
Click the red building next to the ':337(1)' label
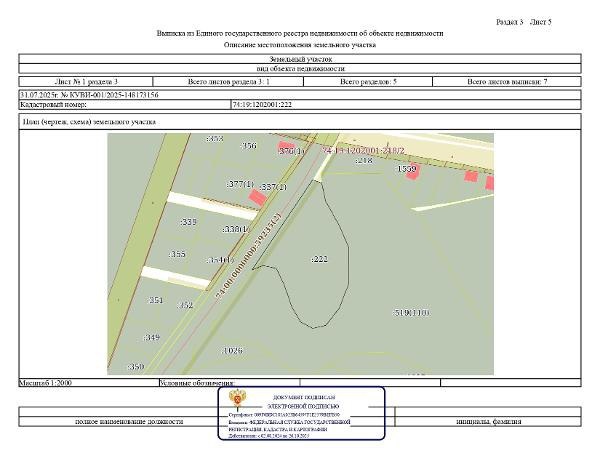[258, 198]
